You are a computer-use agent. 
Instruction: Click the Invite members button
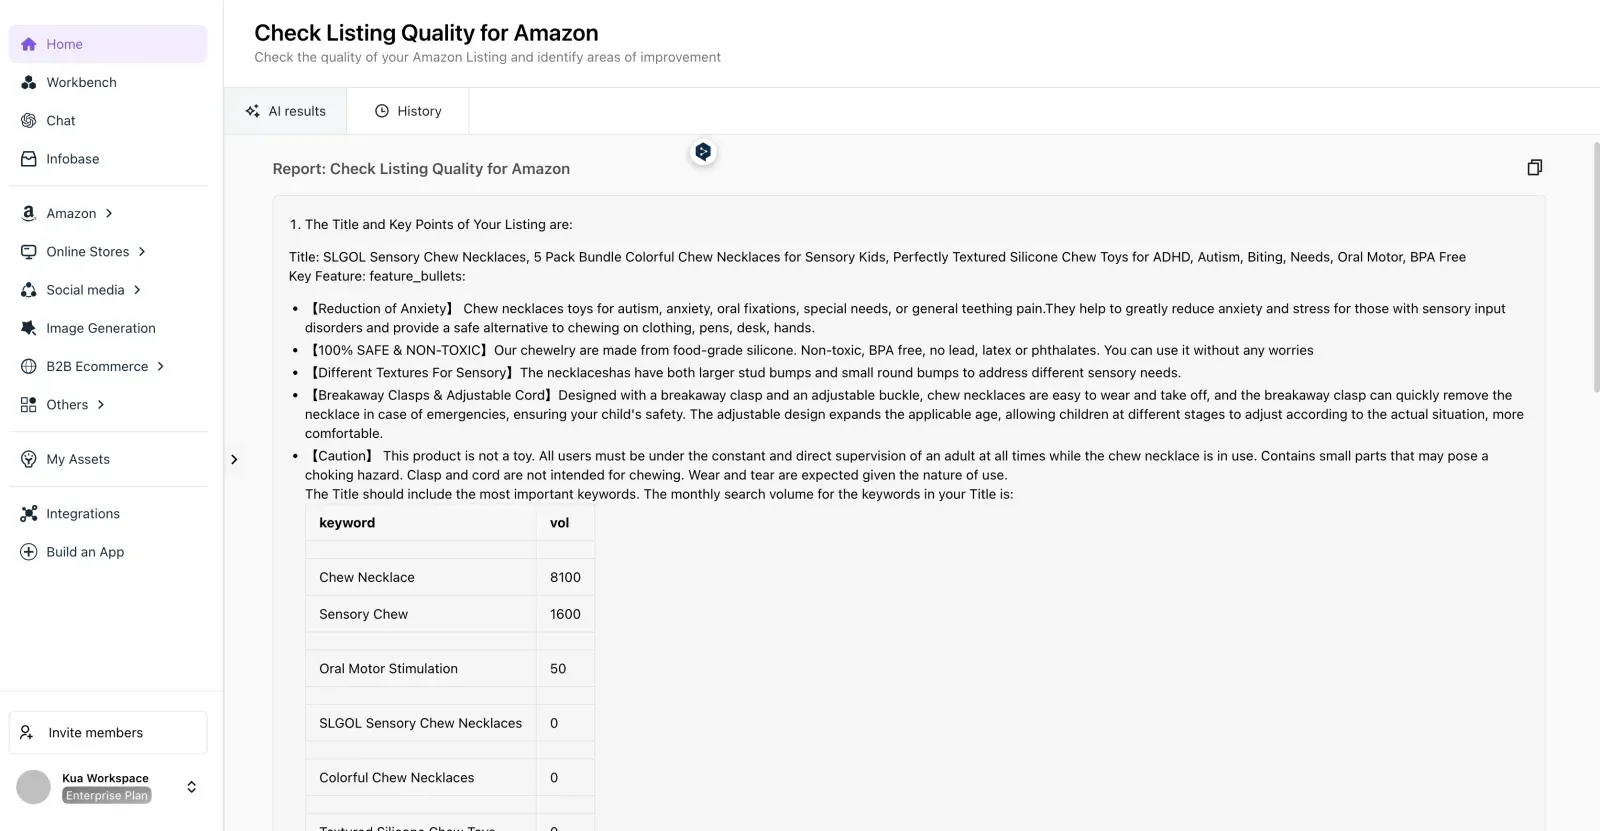[x=107, y=732]
